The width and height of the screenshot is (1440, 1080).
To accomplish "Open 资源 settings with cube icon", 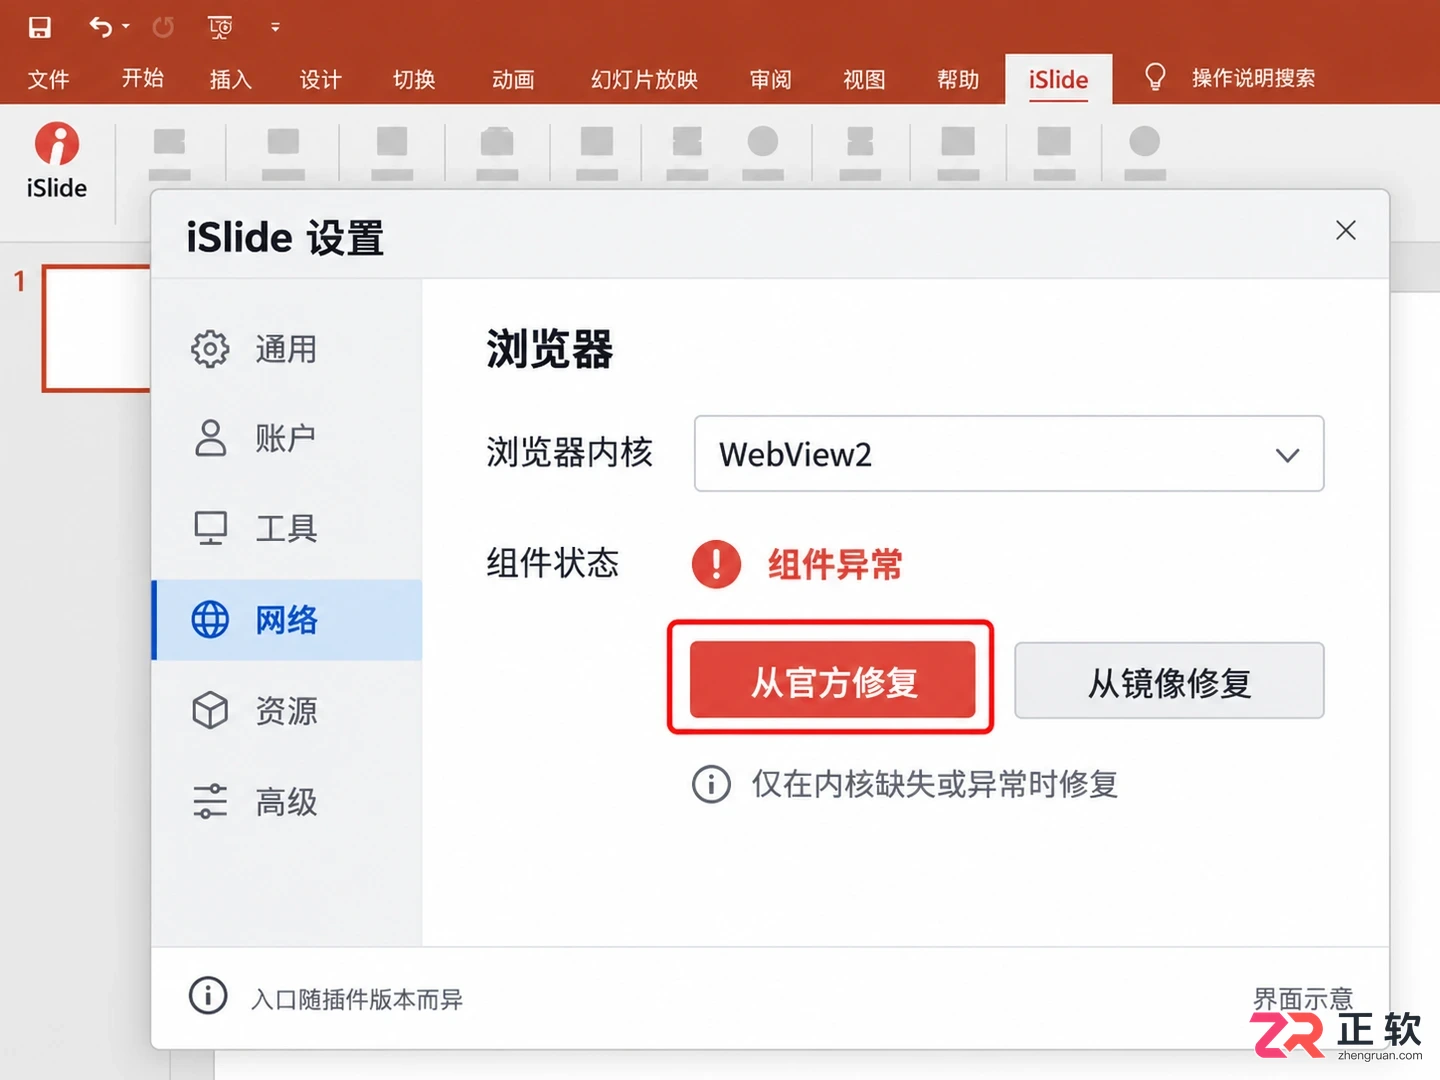I will [x=286, y=711].
